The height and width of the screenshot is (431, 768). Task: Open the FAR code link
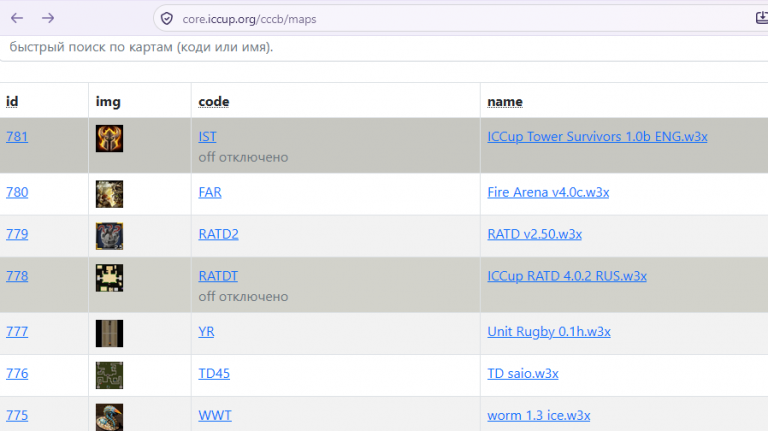pyautogui.click(x=210, y=192)
